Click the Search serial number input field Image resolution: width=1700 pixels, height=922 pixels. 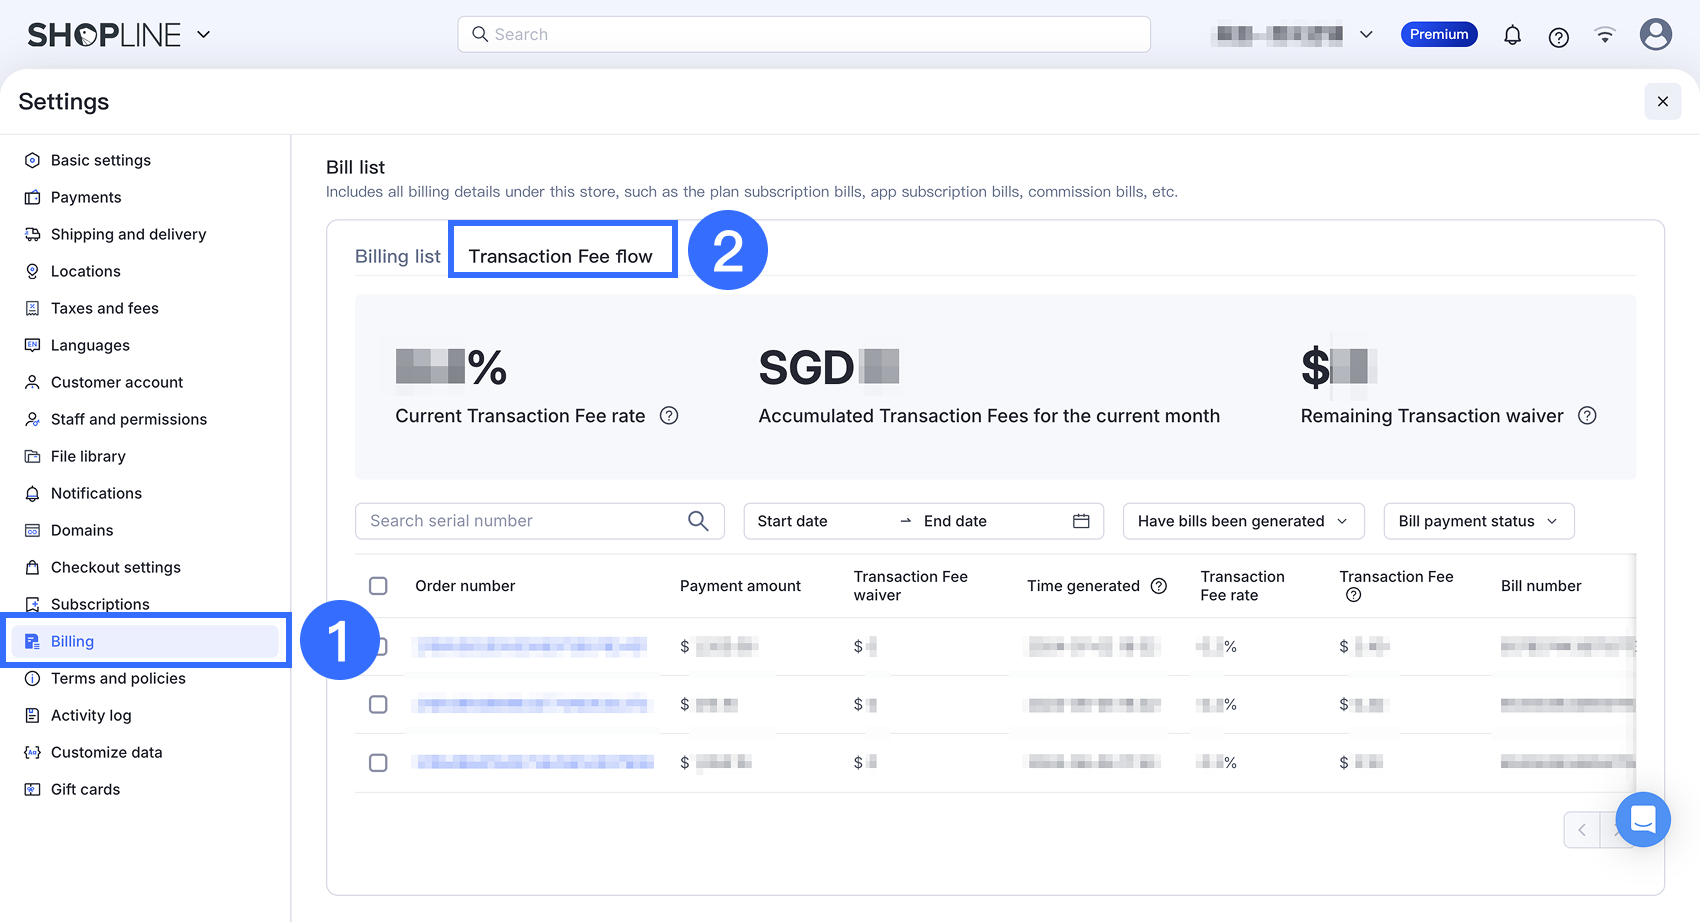(520, 520)
